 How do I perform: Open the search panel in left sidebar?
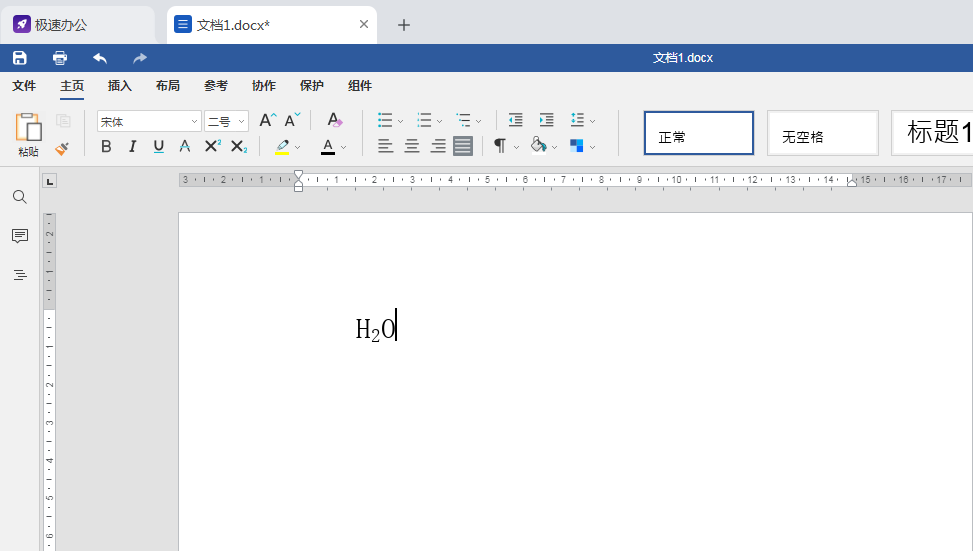pyautogui.click(x=20, y=197)
